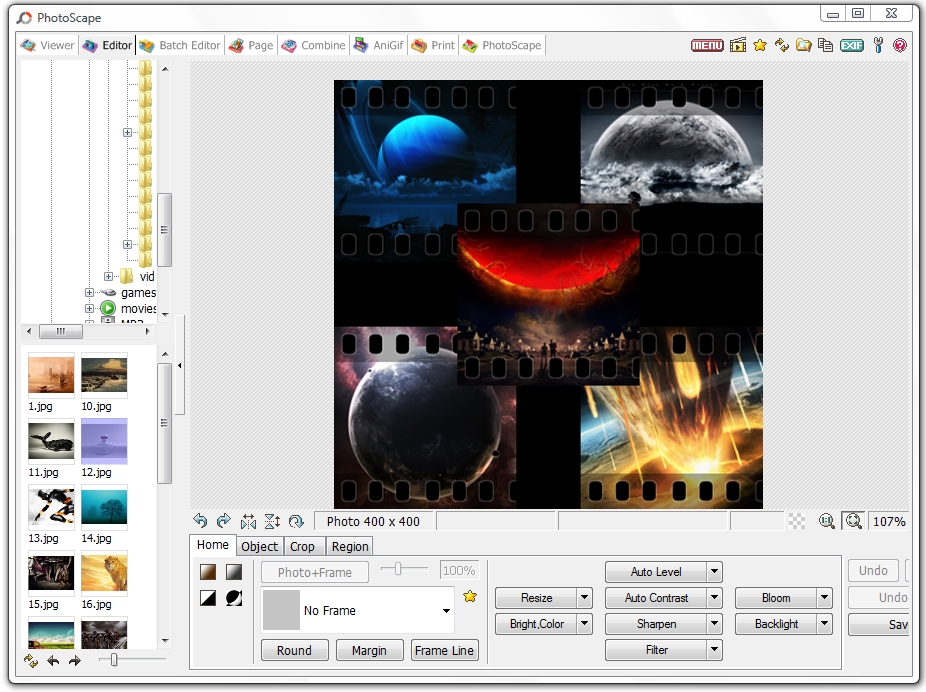
Task: Open the Backlight dropdown arrow
Action: pyautogui.click(x=825, y=624)
